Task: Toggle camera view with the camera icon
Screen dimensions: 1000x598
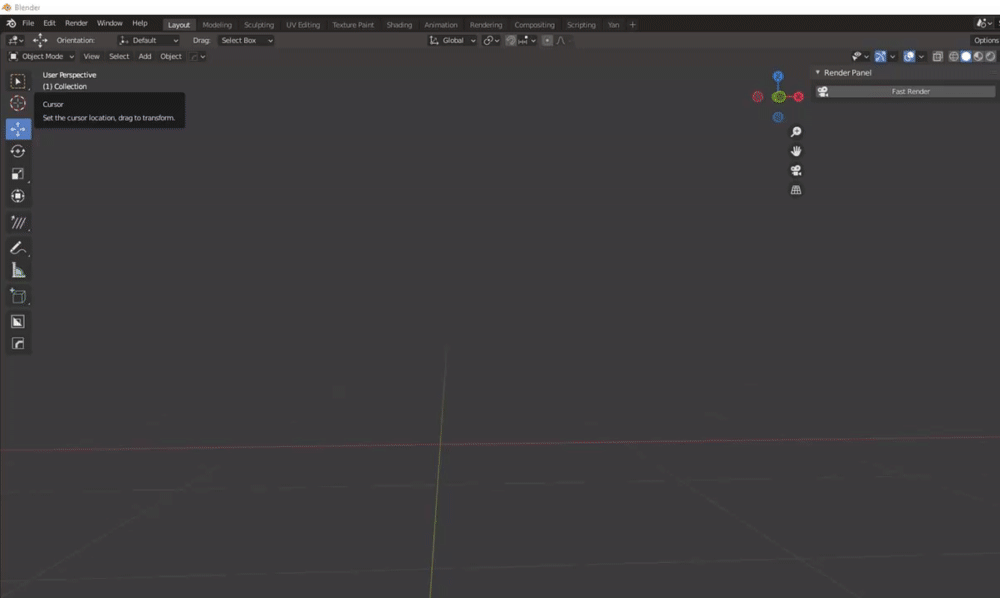Action: [x=796, y=170]
